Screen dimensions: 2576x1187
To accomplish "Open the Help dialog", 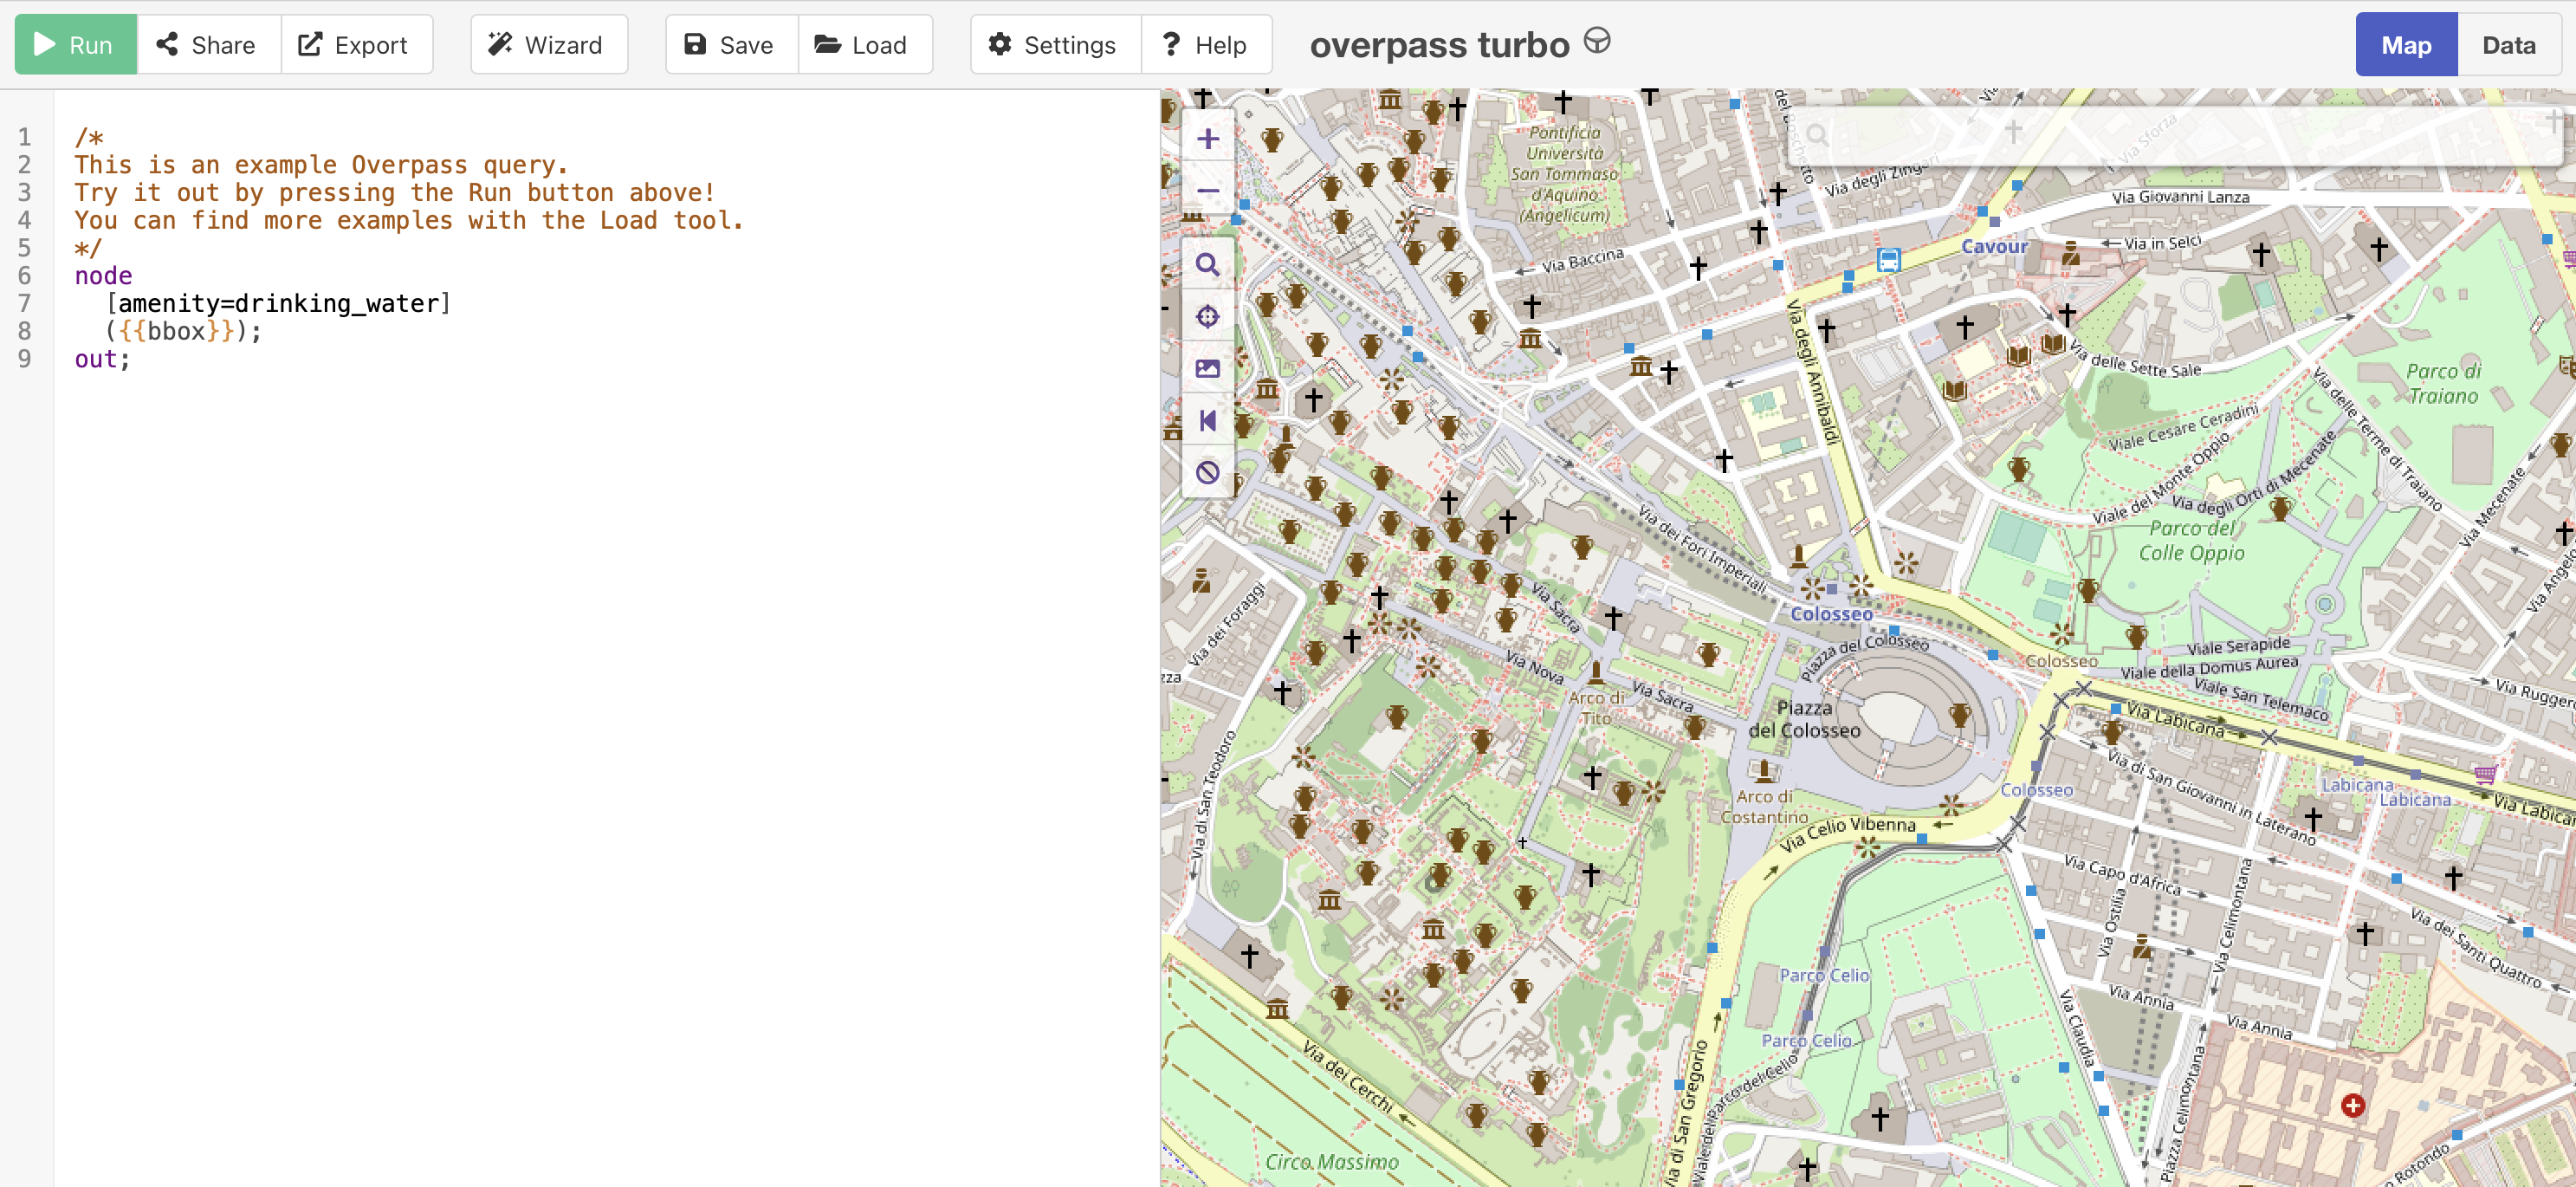I will (1205, 45).
